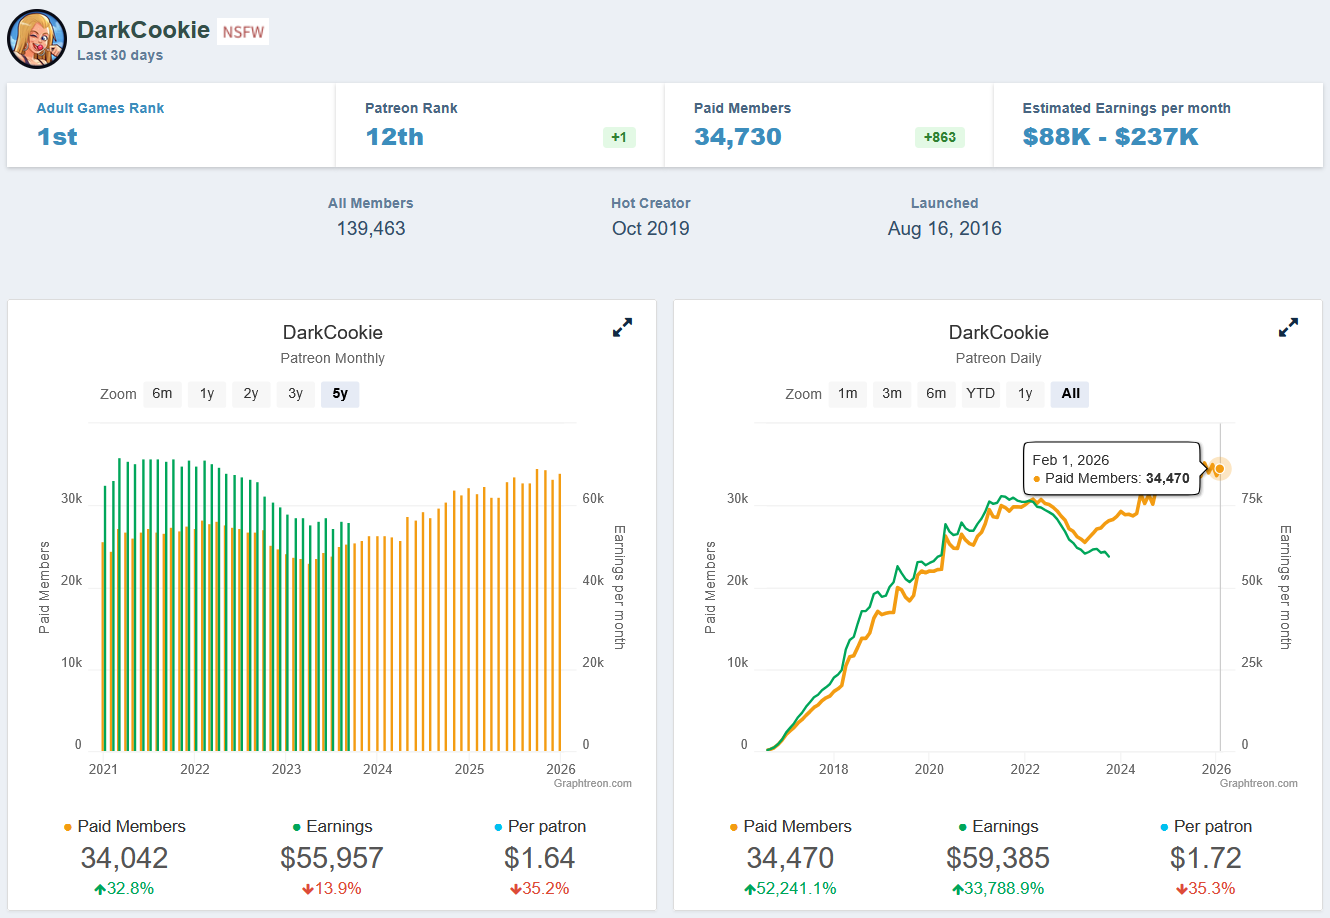Image resolution: width=1330 pixels, height=918 pixels.
Task: Click the $88K - $237K earnings estimate
Action: coord(1110,137)
